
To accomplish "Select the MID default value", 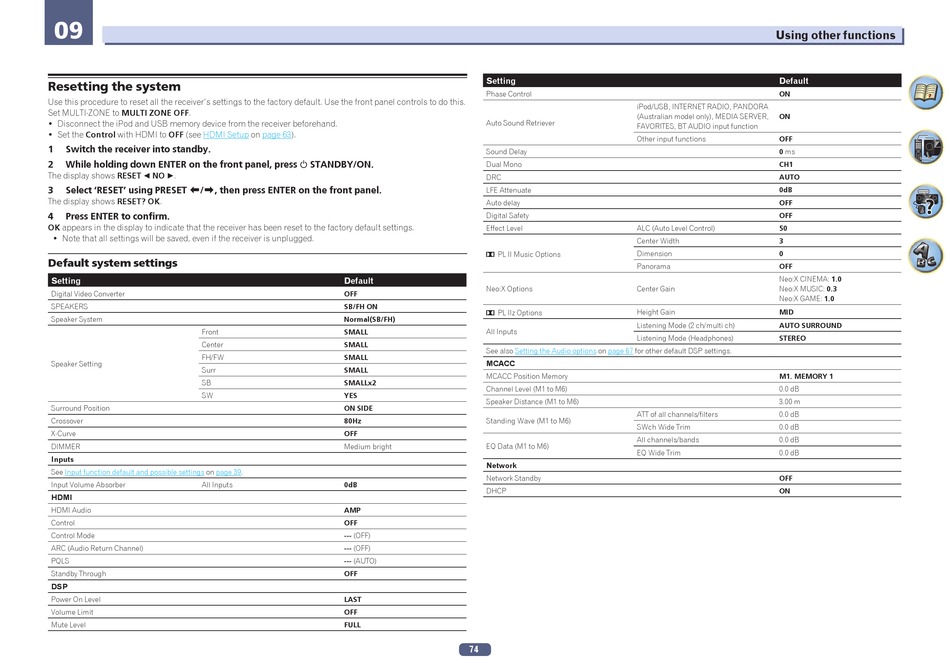I will click(786, 312).
